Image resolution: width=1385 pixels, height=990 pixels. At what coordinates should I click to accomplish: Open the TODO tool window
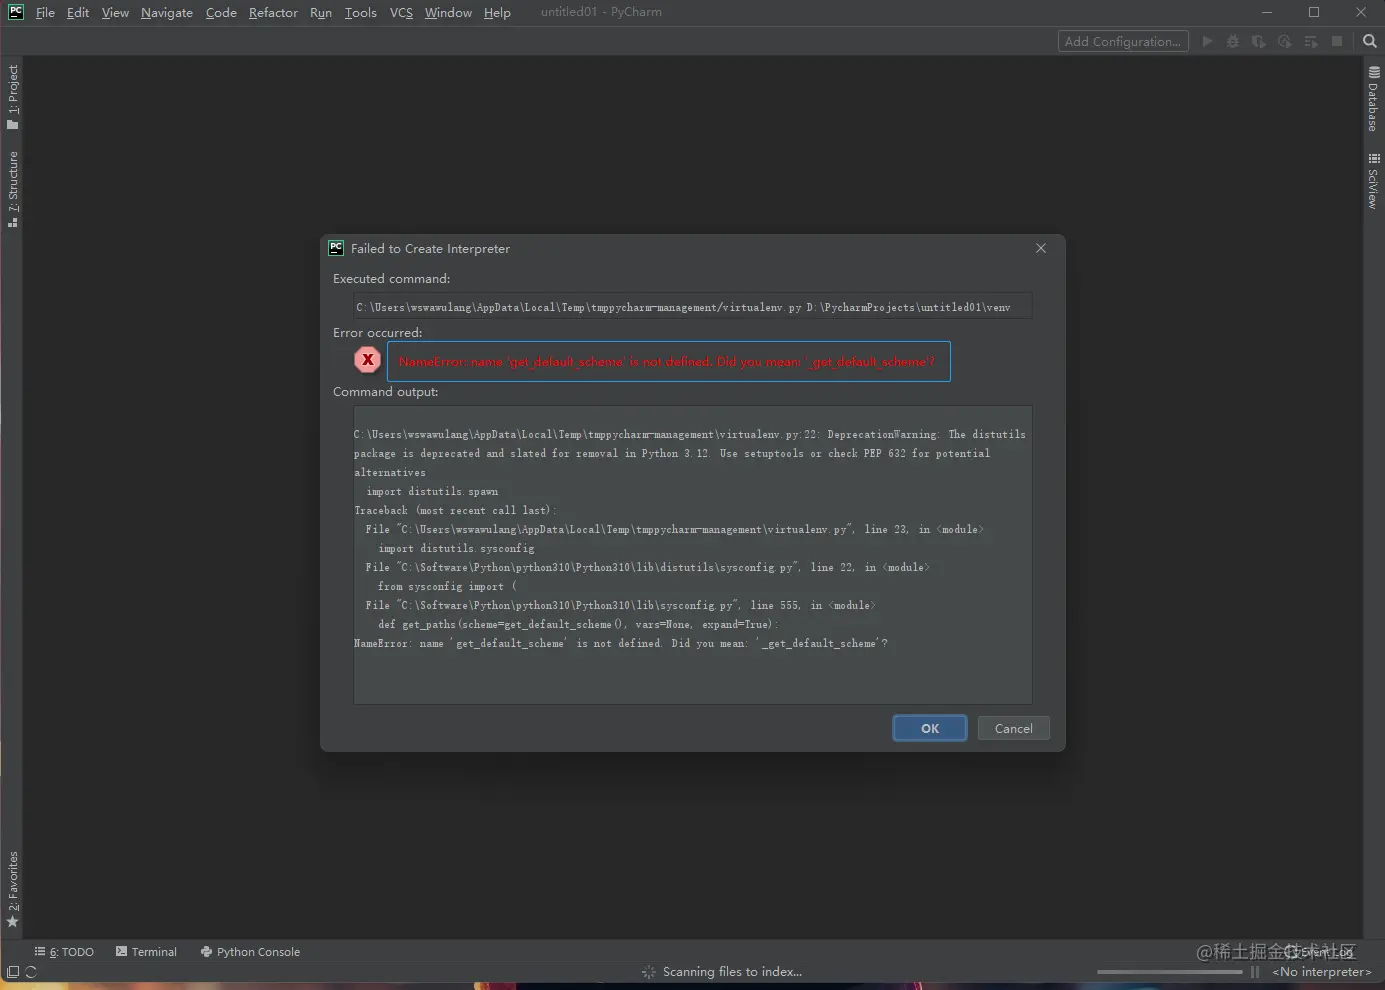[x=64, y=952]
